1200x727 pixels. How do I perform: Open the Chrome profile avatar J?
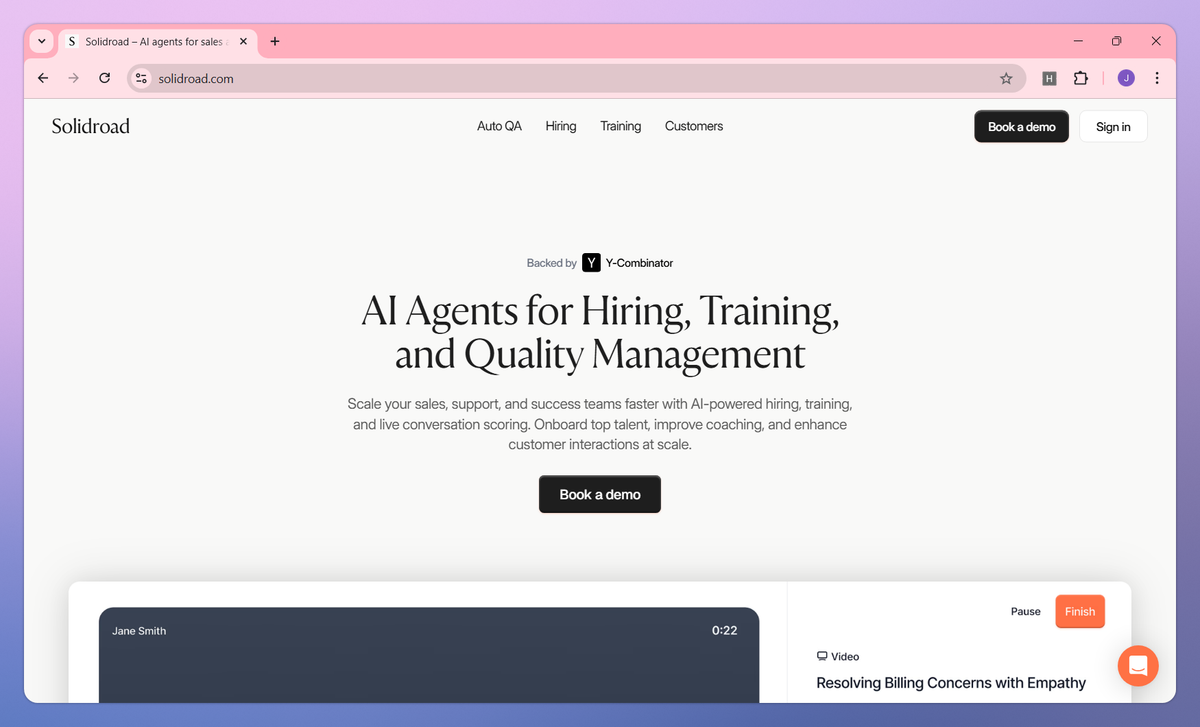click(1126, 78)
